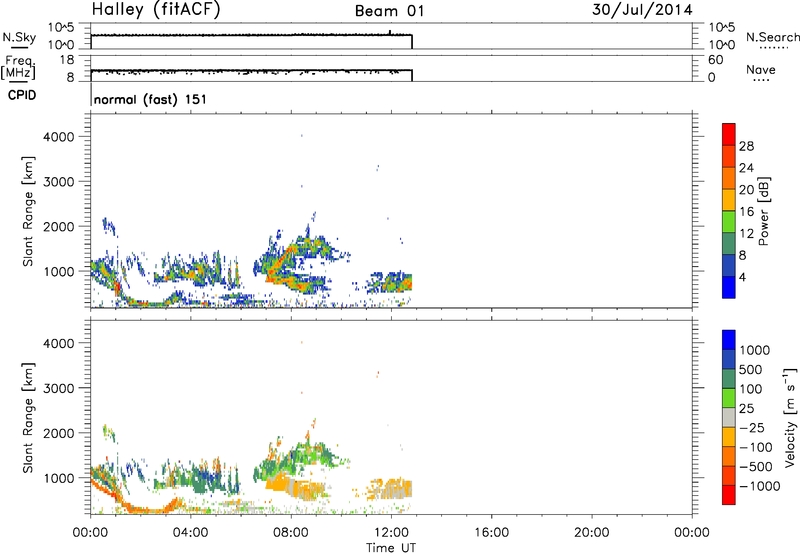Click the 'normal (fast) 151' text
This screenshot has height=554, width=800.
pos(151,99)
